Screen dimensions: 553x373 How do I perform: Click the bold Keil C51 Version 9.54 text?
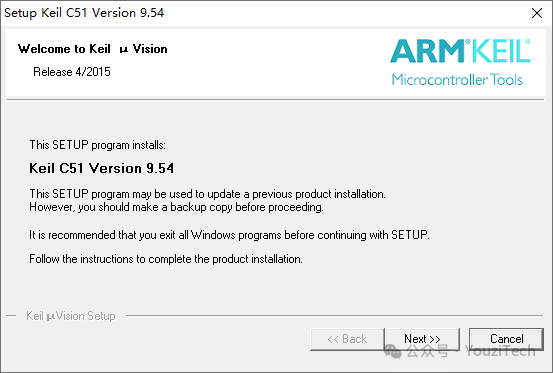(102, 168)
